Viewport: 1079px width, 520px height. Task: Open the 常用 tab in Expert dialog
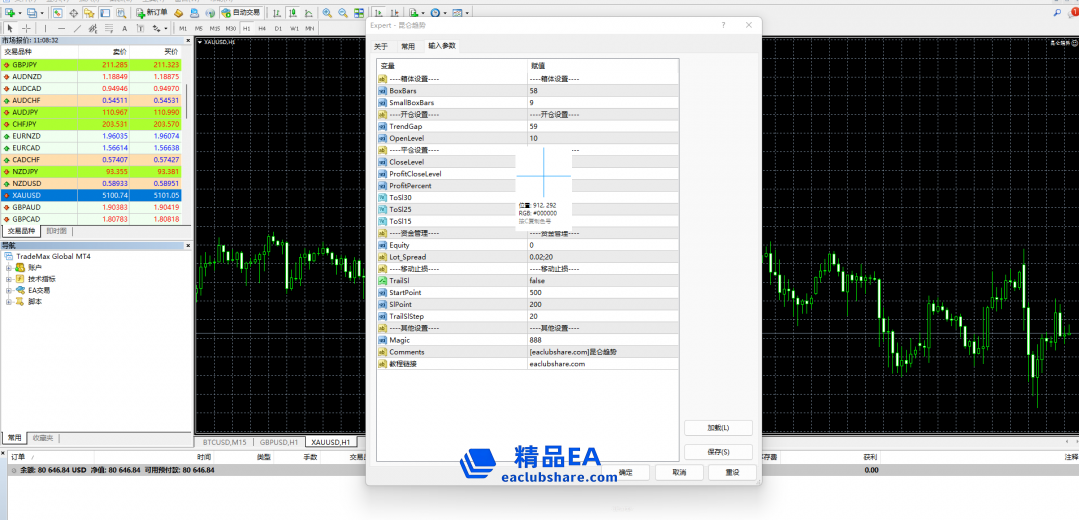(408, 46)
